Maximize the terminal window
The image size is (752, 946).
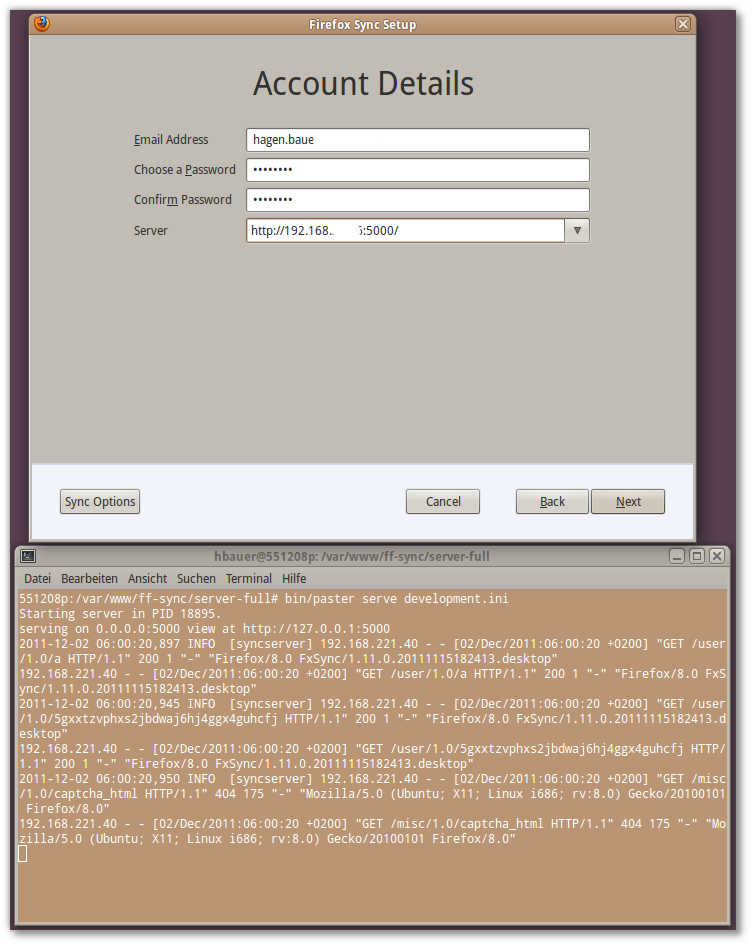pyautogui.click(x=697, y=556)
